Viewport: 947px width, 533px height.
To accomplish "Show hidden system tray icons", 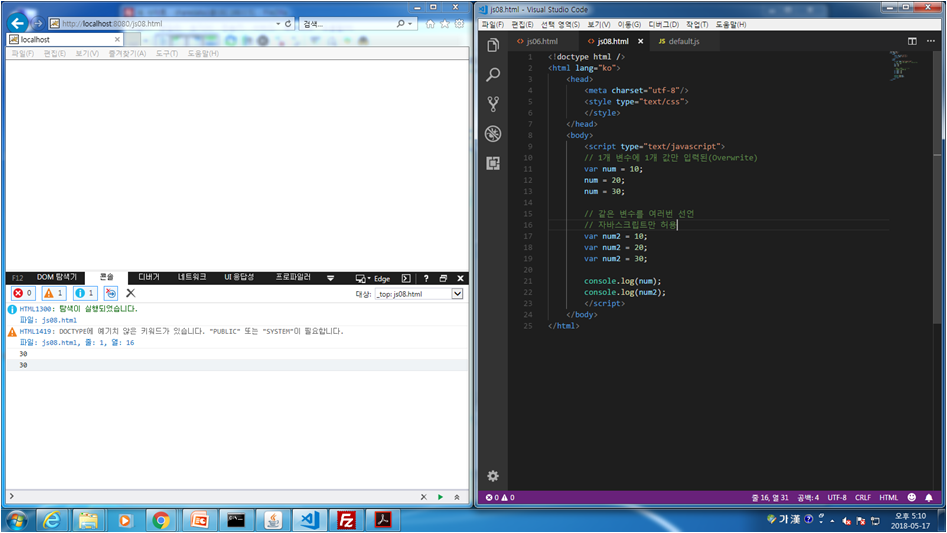I will (832, 520).
